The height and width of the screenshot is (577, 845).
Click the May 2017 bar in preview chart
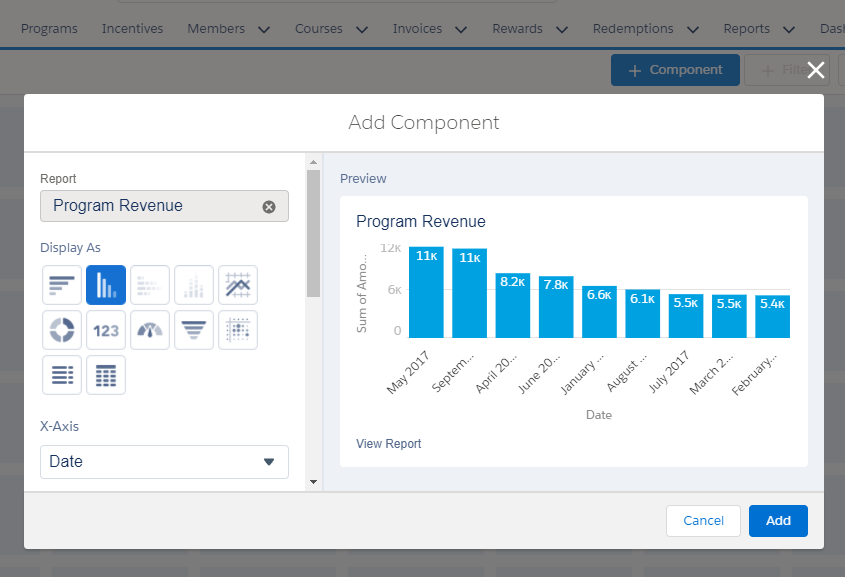(x=426, y=292)
